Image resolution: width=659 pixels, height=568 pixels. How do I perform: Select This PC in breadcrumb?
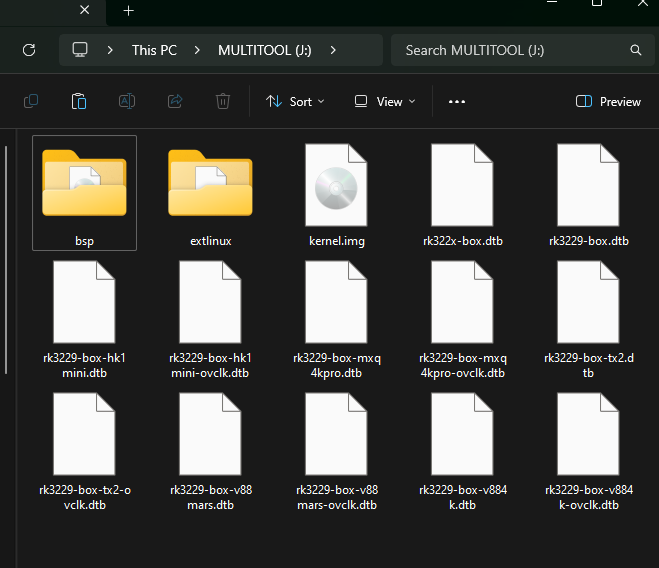(x=154, y=50)
